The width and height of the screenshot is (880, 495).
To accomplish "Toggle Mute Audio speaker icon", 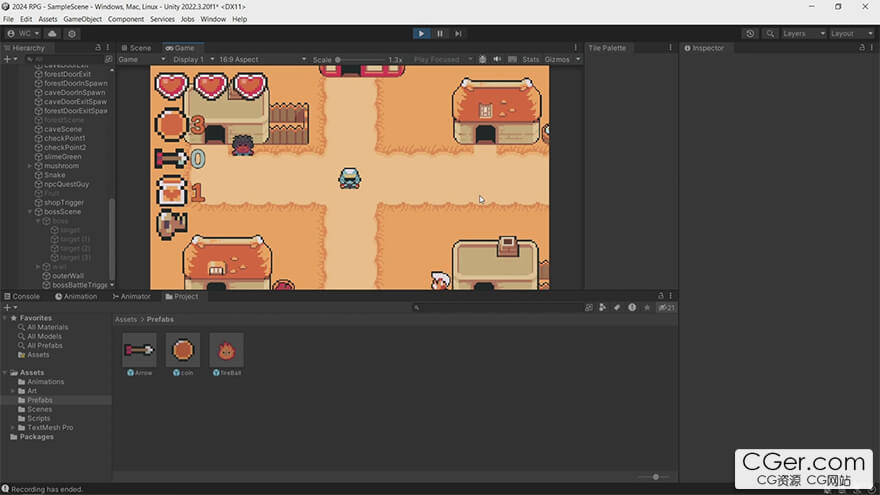I will coord(497,59).
